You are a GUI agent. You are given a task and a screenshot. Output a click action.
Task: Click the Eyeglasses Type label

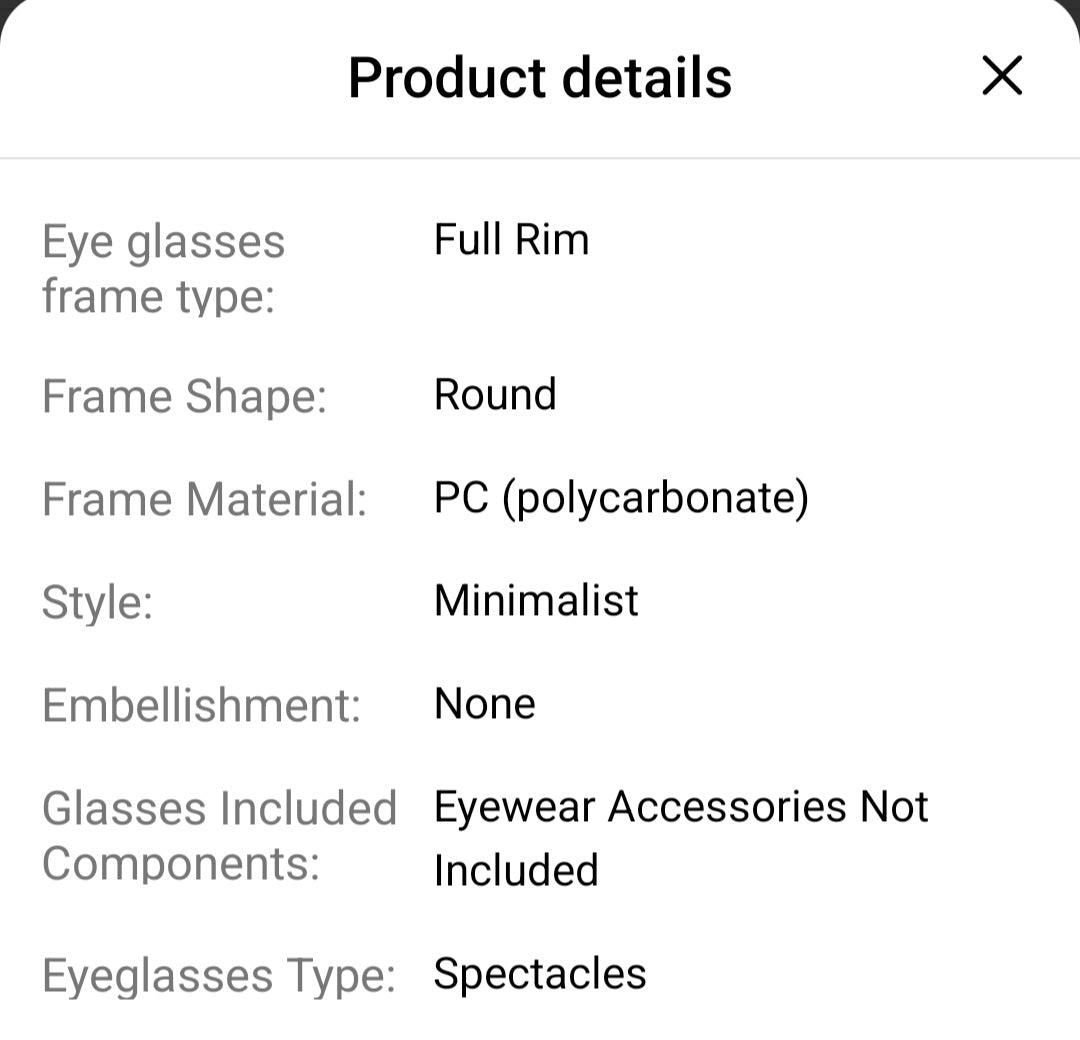(x=219, y=973)
